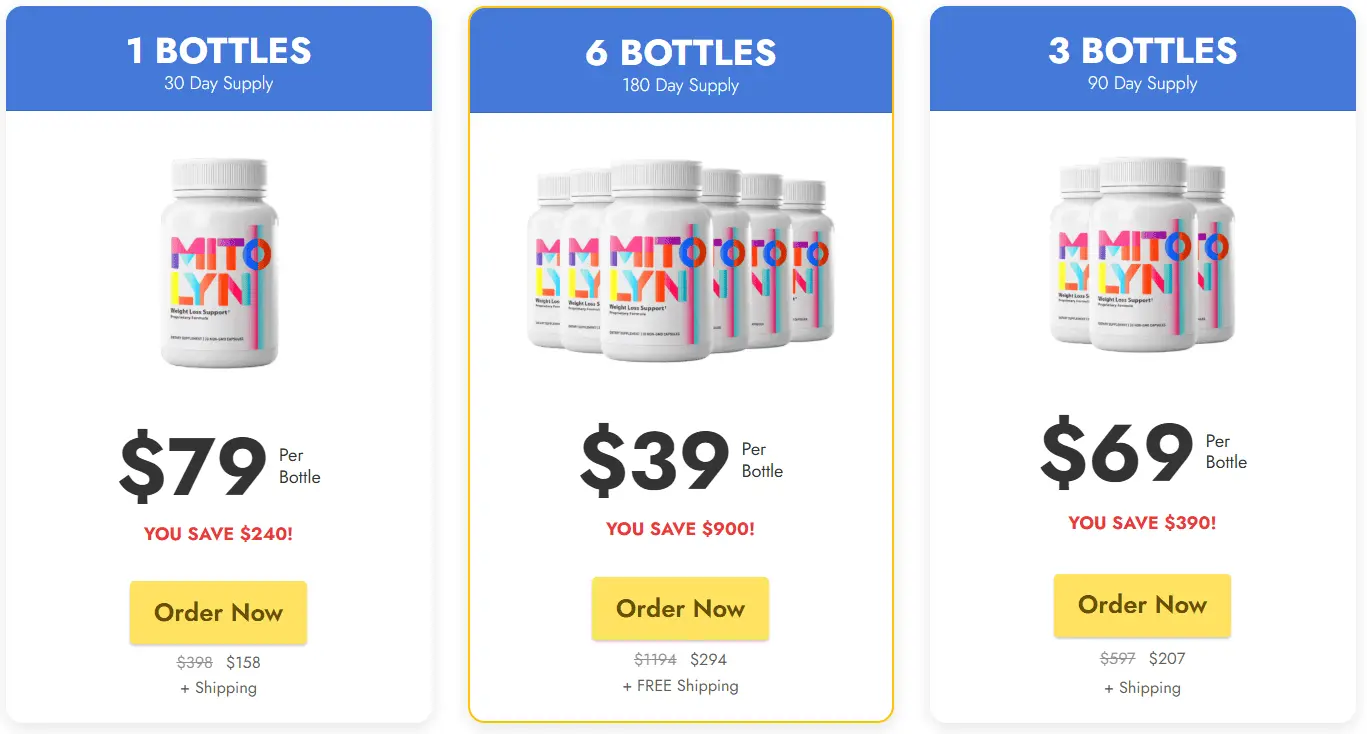Click the YOU SAVE $390 text
The width and height of the screenshot is (1367, 734).
pos(1142,521)
